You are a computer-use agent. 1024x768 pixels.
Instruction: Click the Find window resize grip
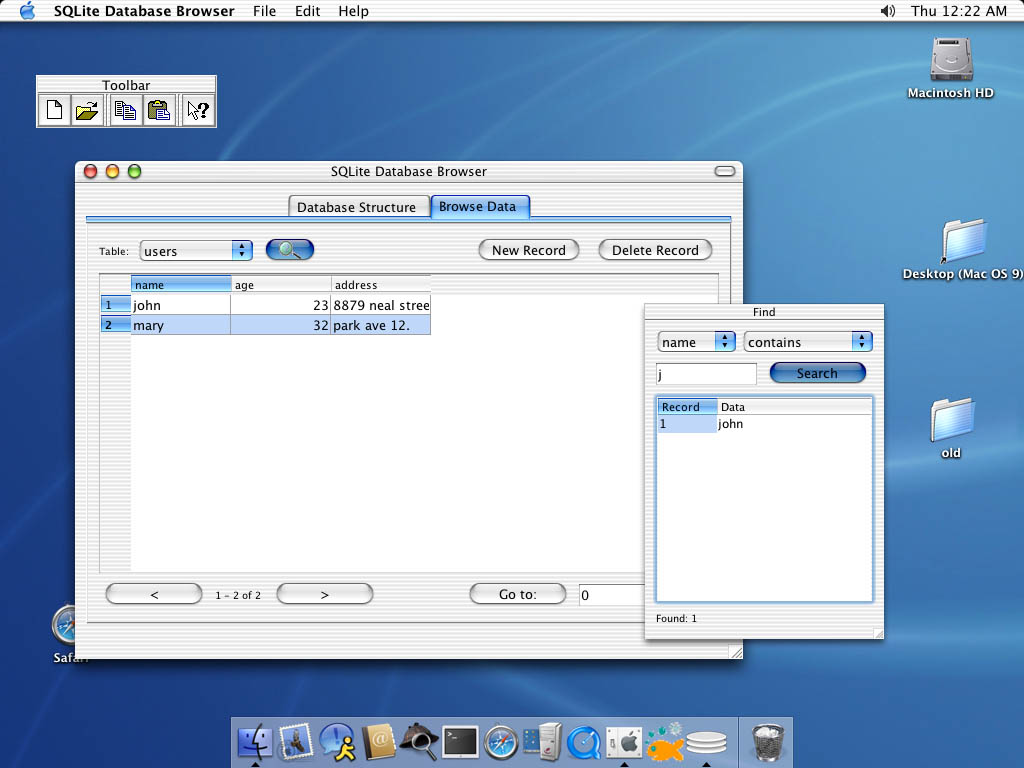878,633
